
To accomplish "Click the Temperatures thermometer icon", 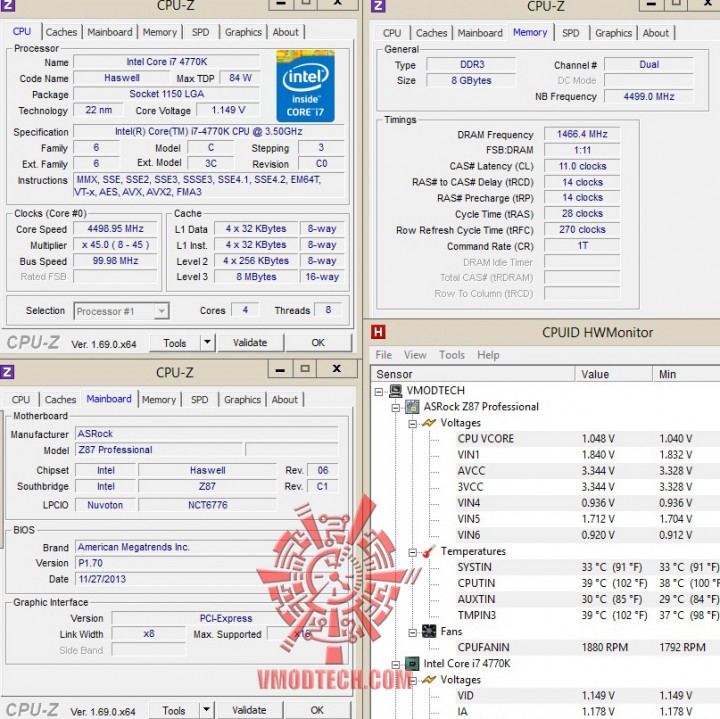I will [x=429, y=551].
